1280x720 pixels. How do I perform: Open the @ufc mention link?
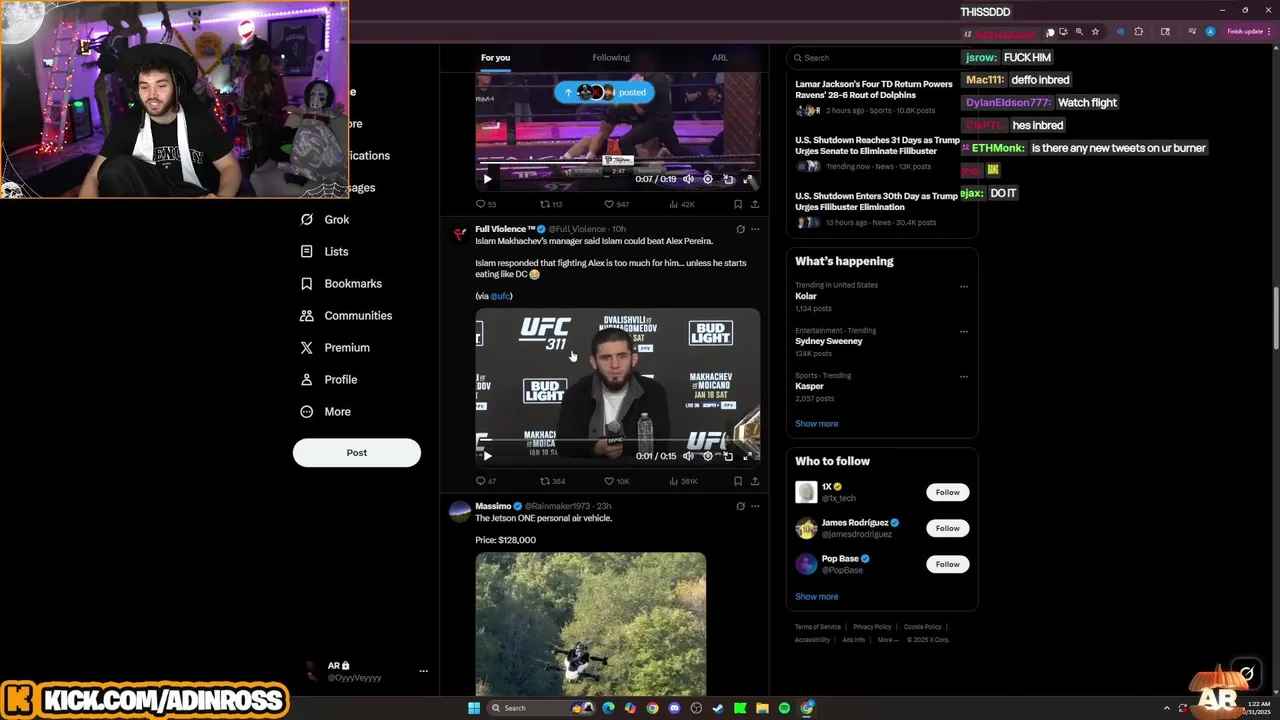(x=501, y=296)
